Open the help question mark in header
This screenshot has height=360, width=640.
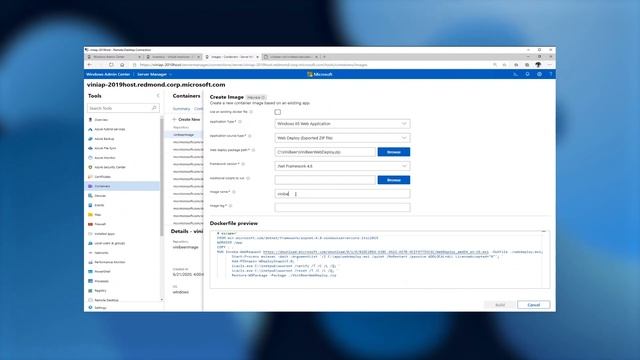(550, 74)
